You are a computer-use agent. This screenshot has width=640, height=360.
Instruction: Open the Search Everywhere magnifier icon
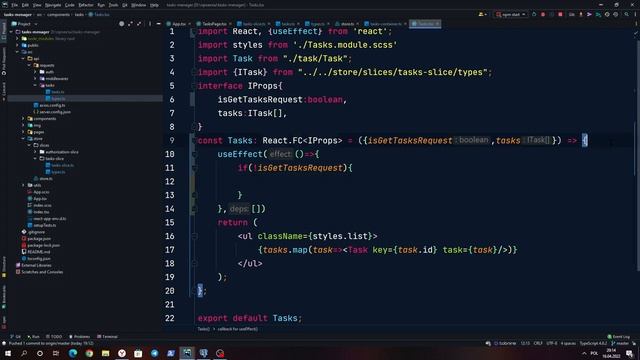627,14
